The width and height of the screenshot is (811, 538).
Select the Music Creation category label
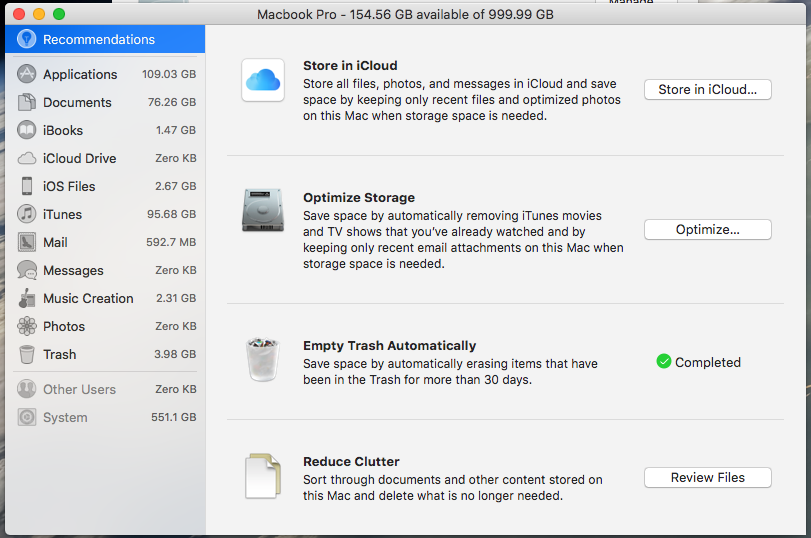tap(88, 298)
